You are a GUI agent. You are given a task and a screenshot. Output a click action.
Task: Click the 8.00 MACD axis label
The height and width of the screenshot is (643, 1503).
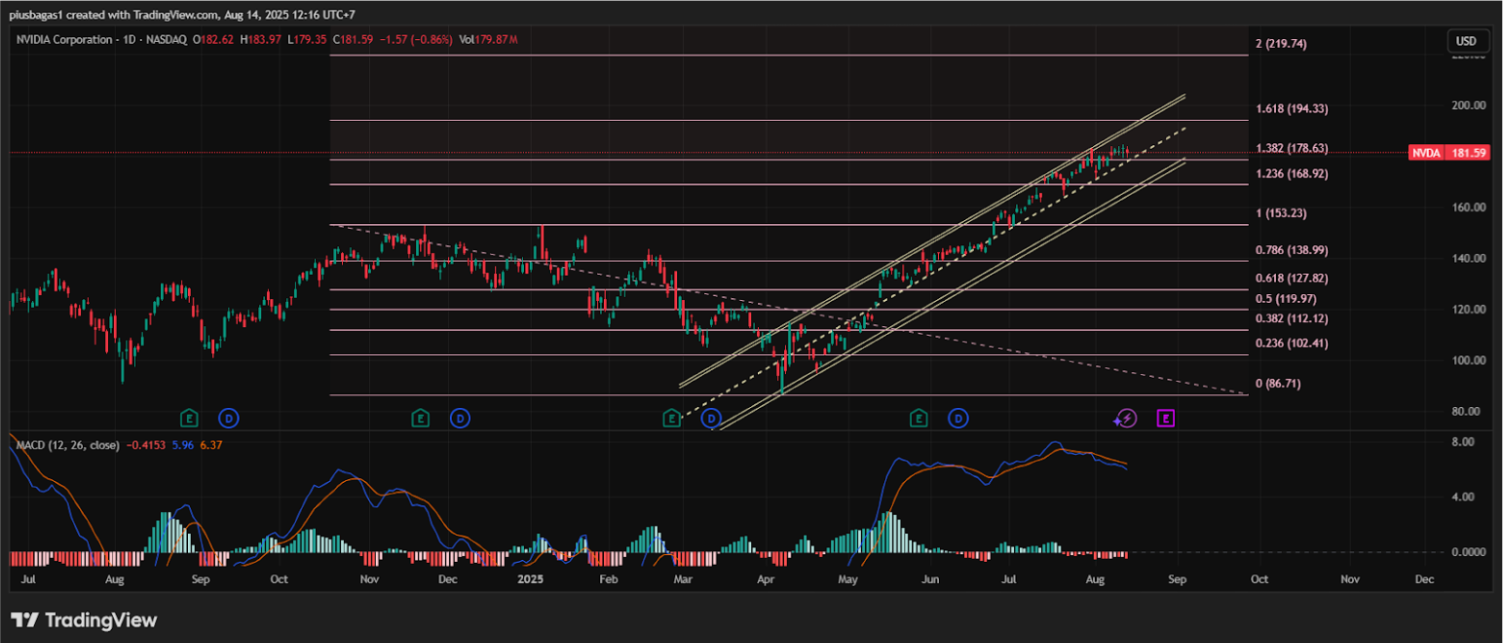pos(1463,441)
